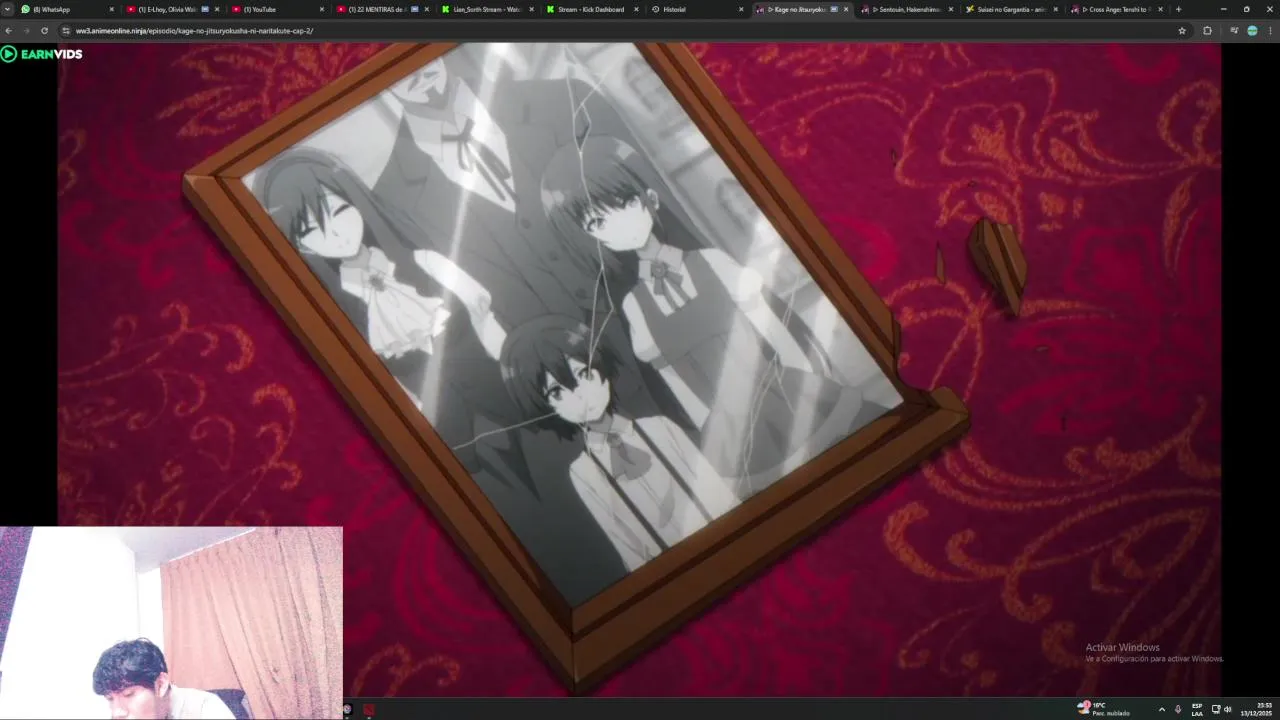Change the ESP LAA keyboard language
1280x720 pixels.
point(1196,709)
